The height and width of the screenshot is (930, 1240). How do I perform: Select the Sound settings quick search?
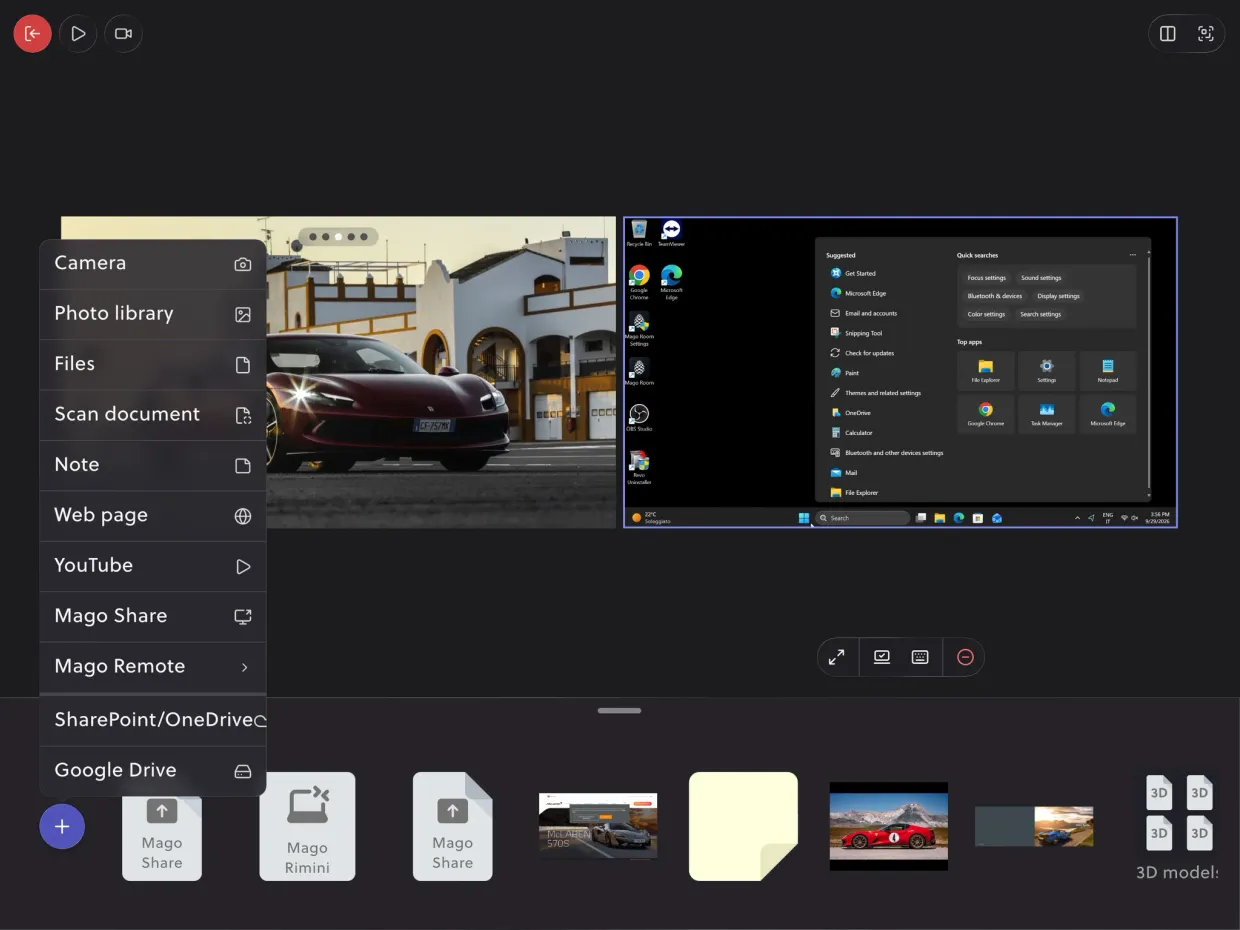click(1041, 278)
